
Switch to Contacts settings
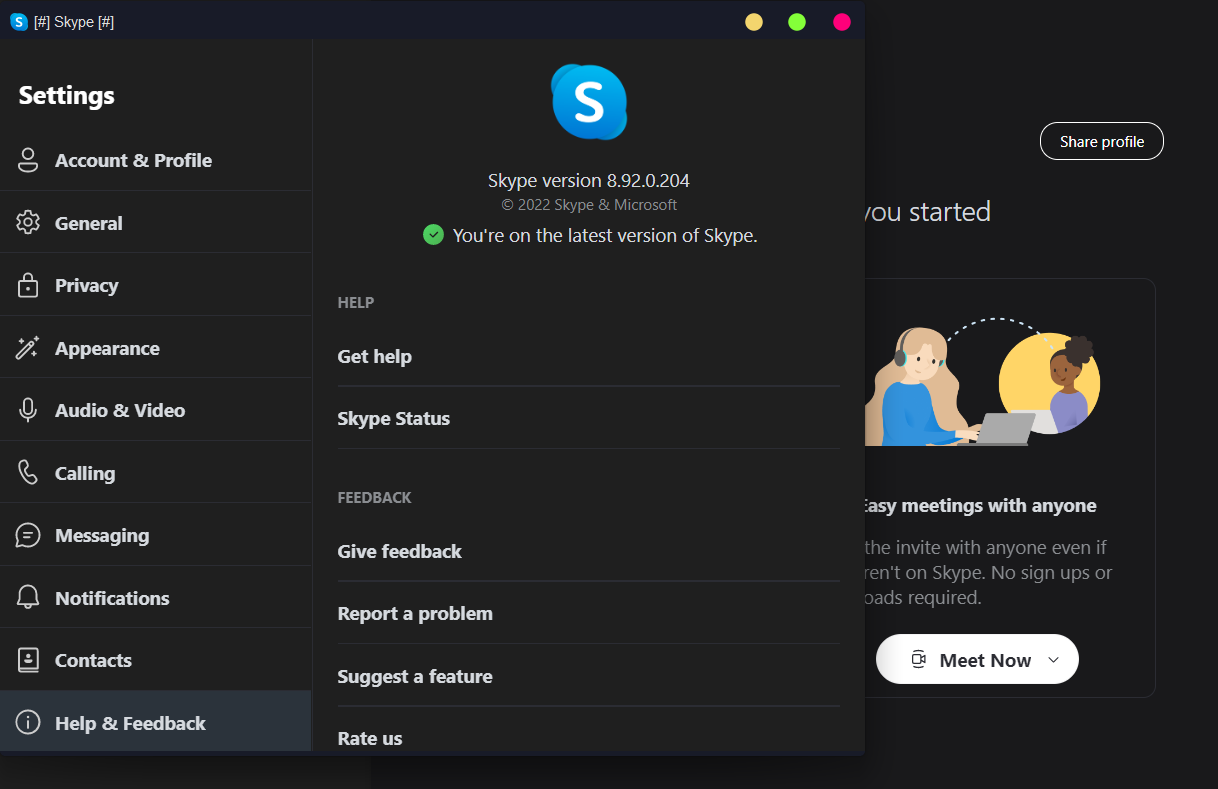tap(156, 660)
